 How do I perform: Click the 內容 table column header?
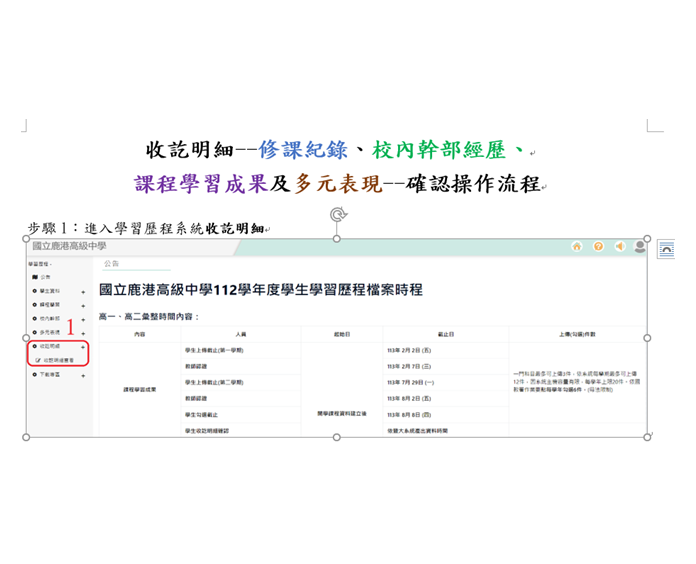[140, 334]
